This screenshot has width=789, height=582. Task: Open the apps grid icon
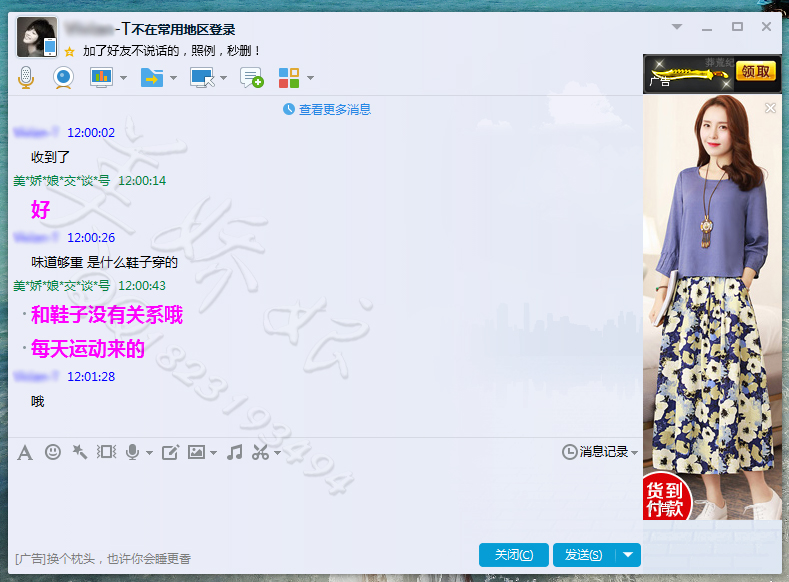pos(288,77)
